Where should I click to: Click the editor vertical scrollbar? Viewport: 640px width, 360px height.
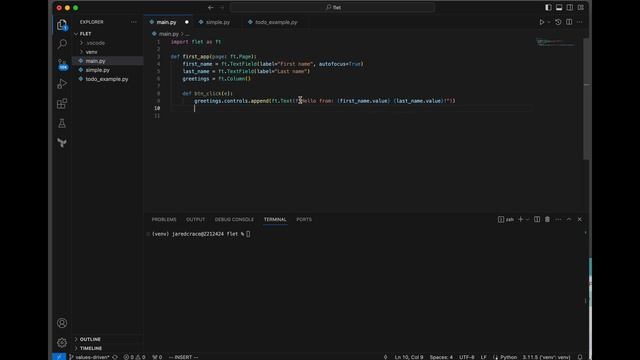(587, 98)
